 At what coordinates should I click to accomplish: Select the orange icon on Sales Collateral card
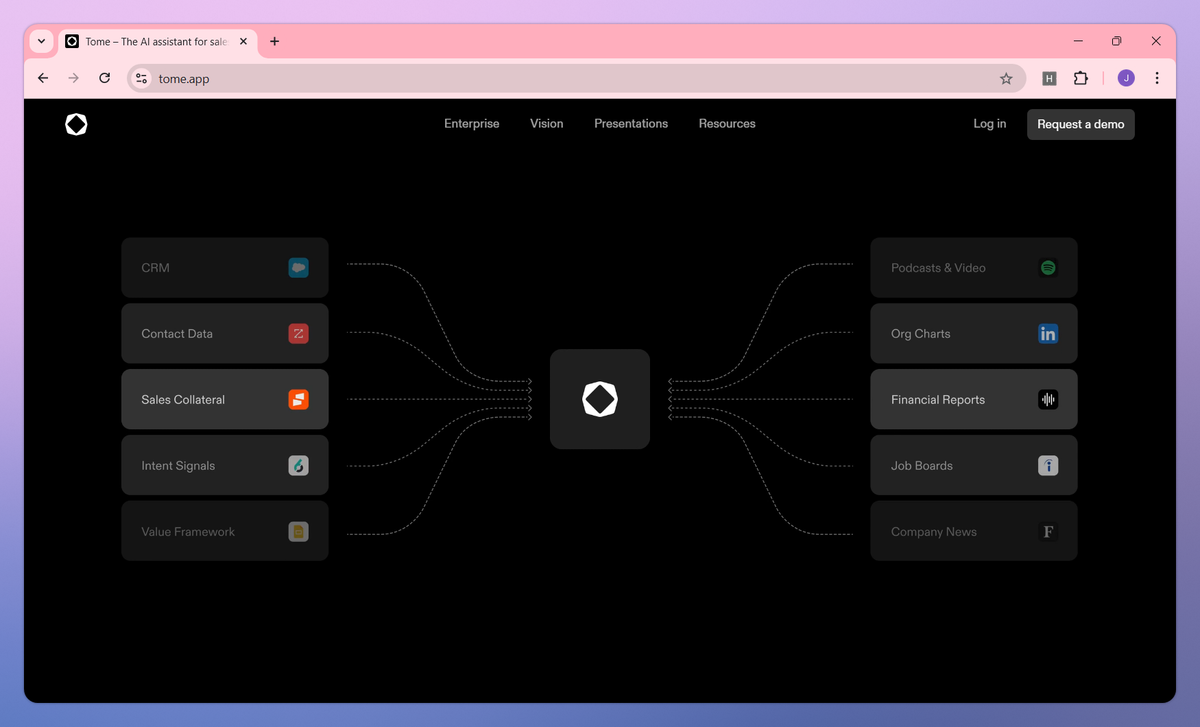point(298,399)
